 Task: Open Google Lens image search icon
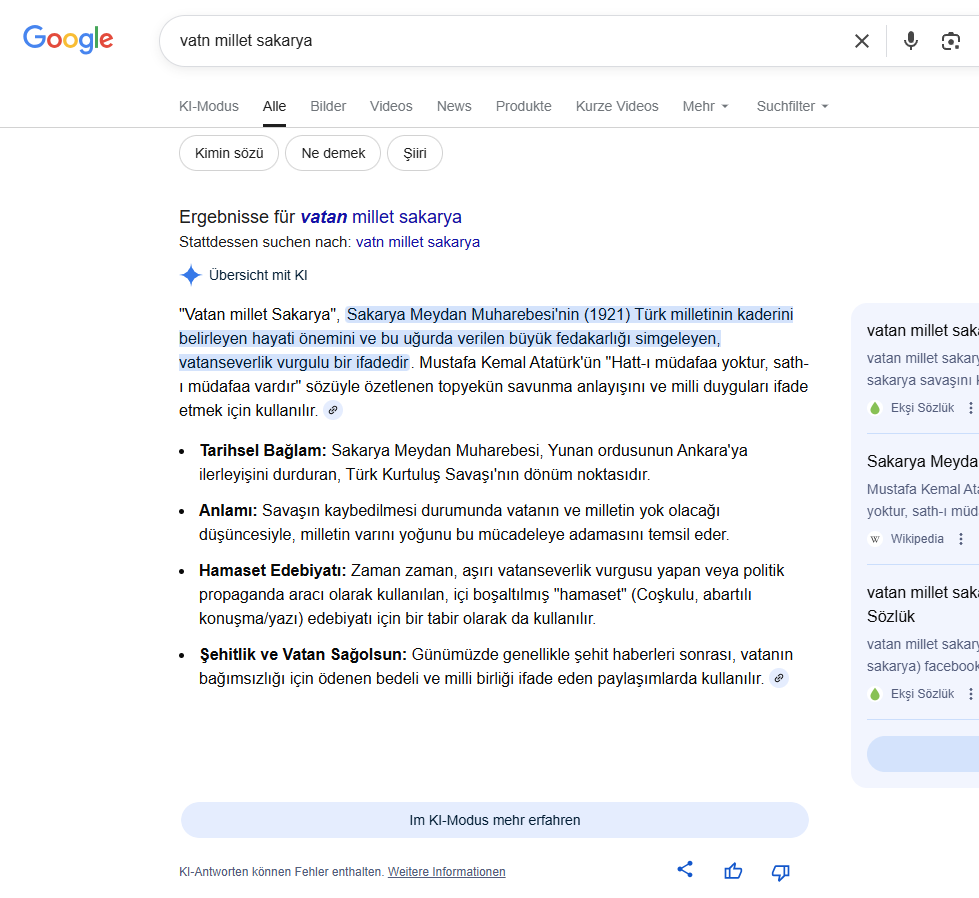pyautogui.click(x=950, y=41)
